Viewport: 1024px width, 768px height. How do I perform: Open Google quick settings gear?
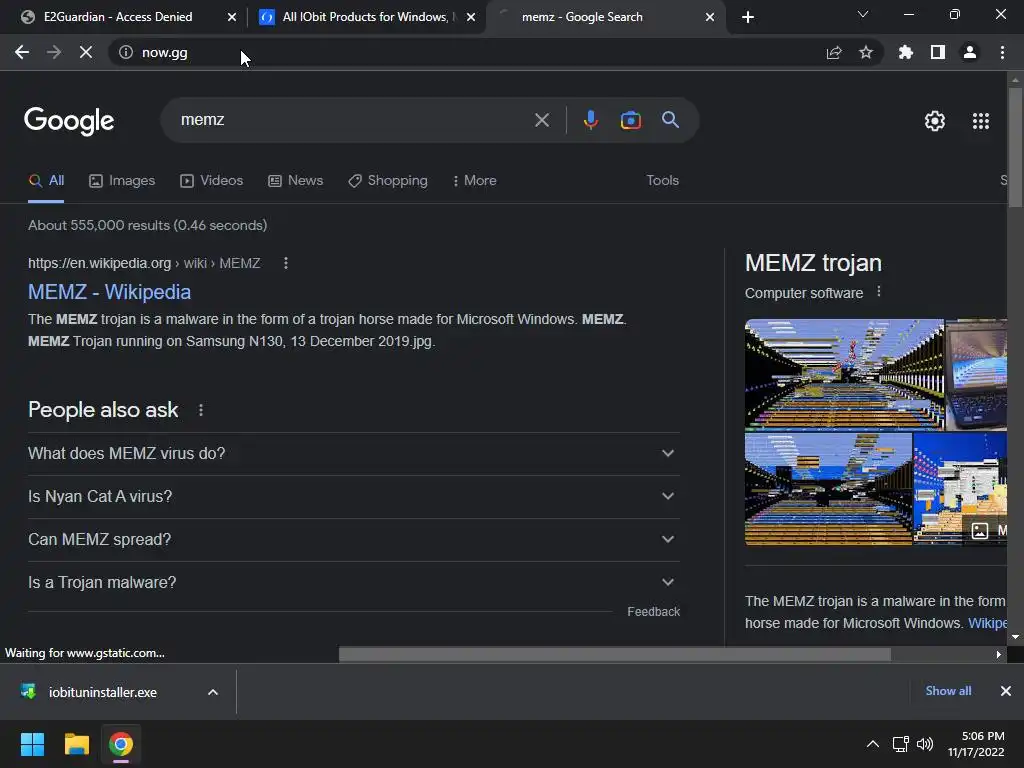(935, 121)
